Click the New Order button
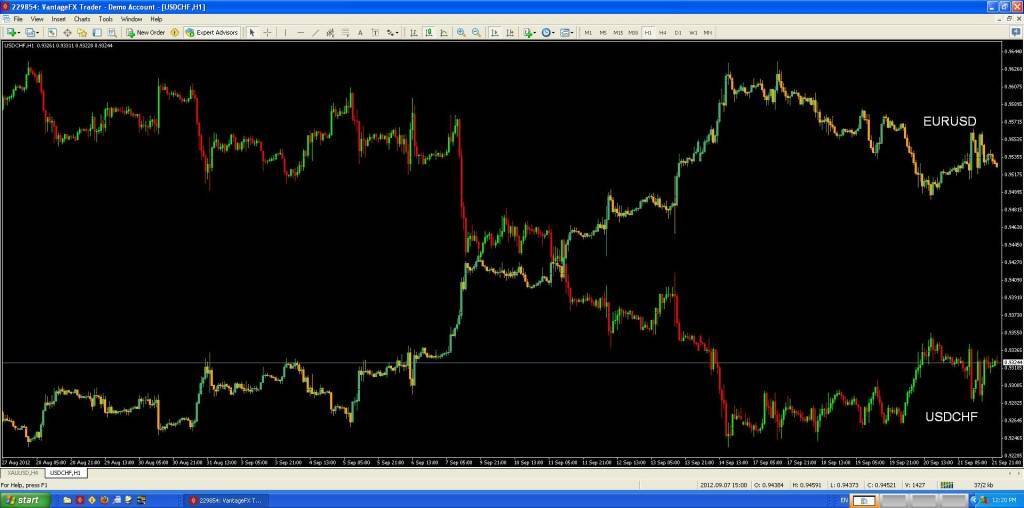 146,32
